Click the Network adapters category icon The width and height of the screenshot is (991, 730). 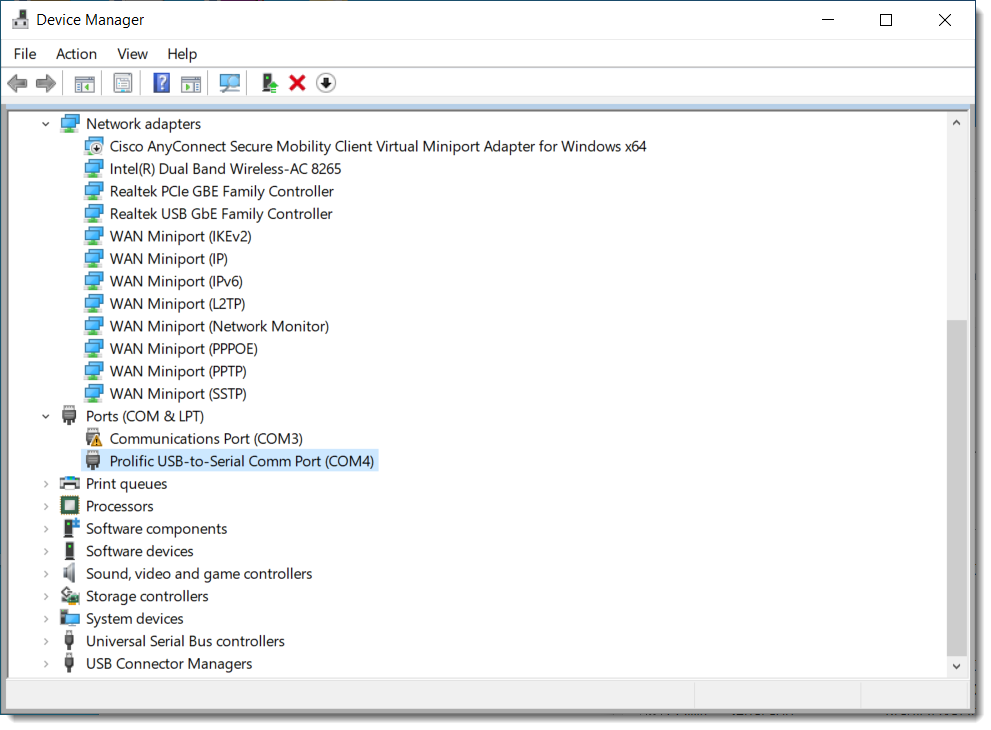[70, 123]
